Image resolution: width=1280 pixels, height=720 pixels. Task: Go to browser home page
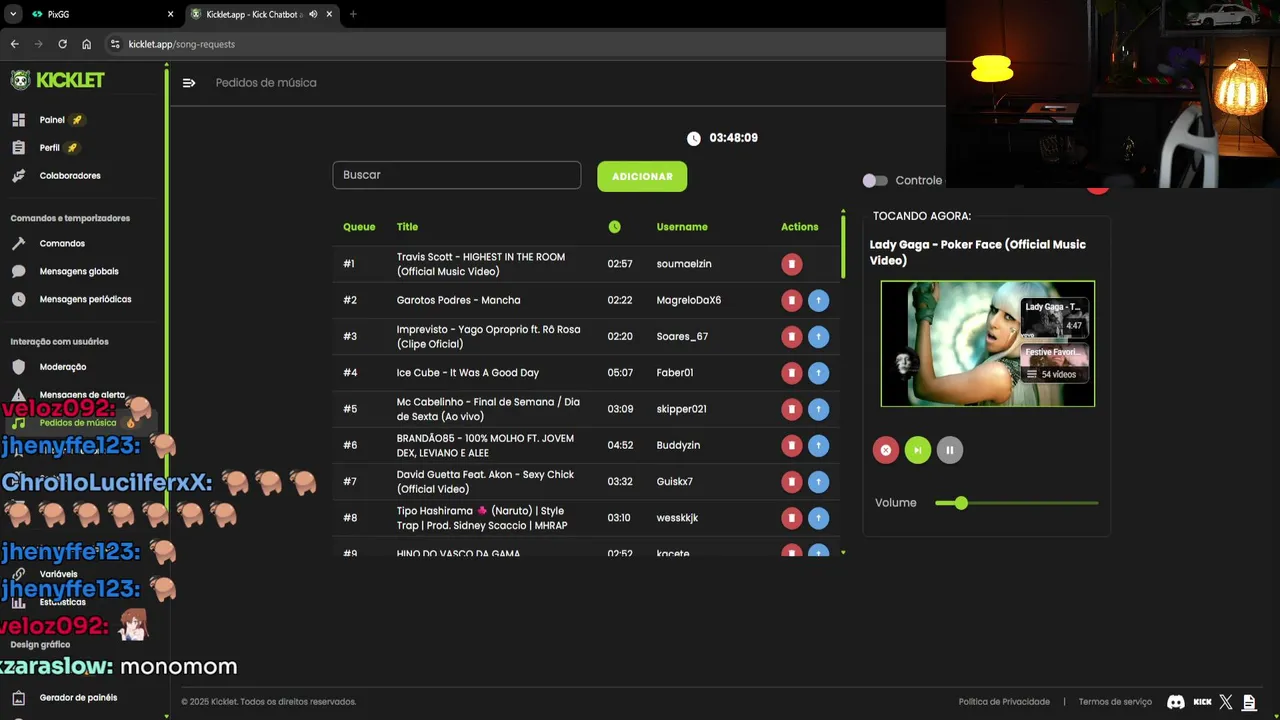point(87,44)
